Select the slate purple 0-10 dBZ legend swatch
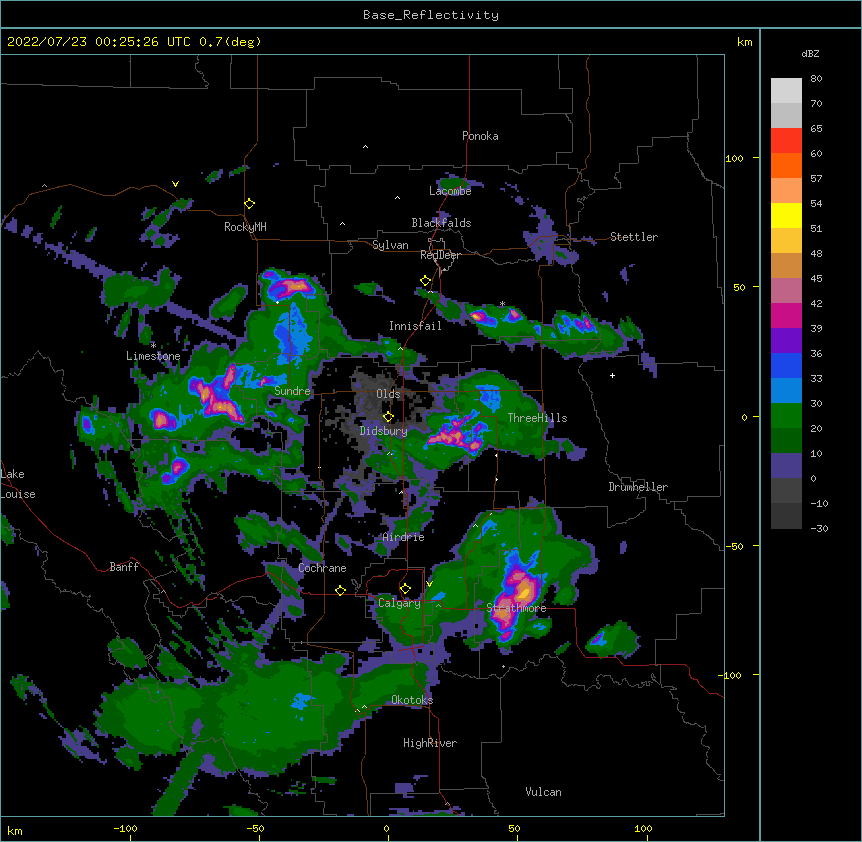Image resolution: width=862 pixels, height=842 pixels. 786,466
